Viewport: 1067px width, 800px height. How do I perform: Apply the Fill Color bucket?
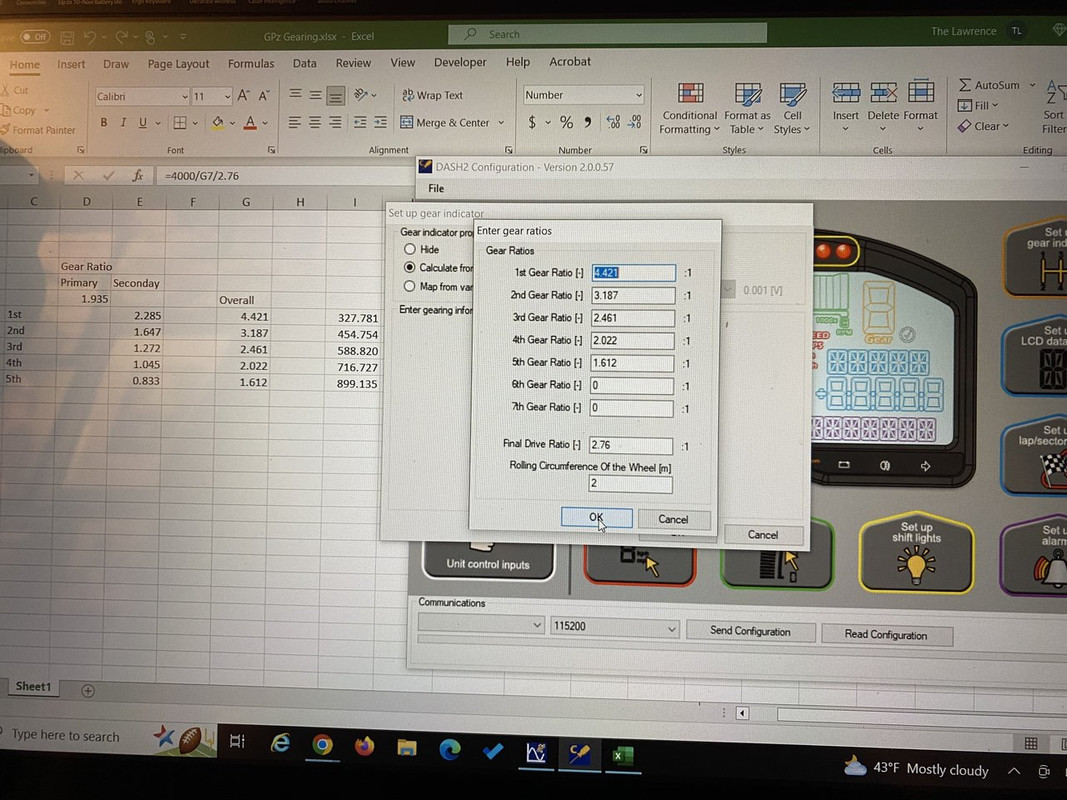218,122
